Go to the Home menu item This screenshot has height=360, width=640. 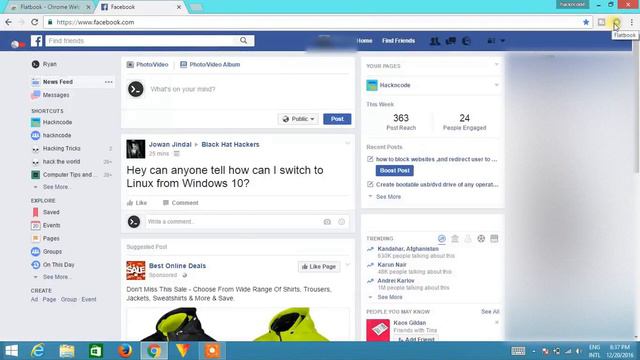364,41
